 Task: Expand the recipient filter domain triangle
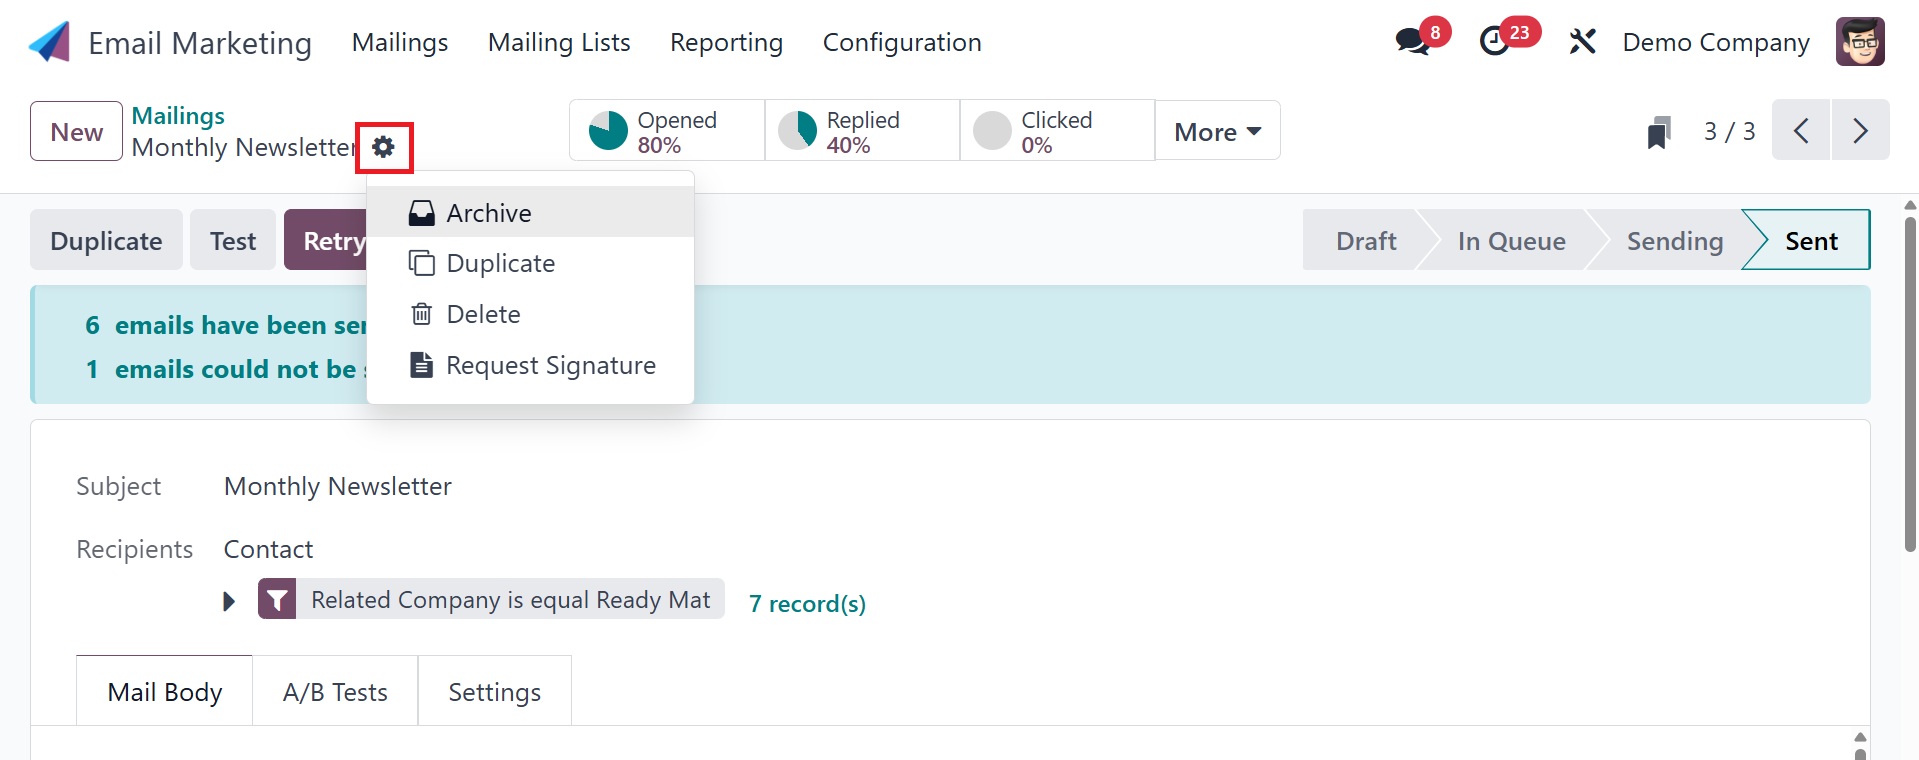[229, 602]
